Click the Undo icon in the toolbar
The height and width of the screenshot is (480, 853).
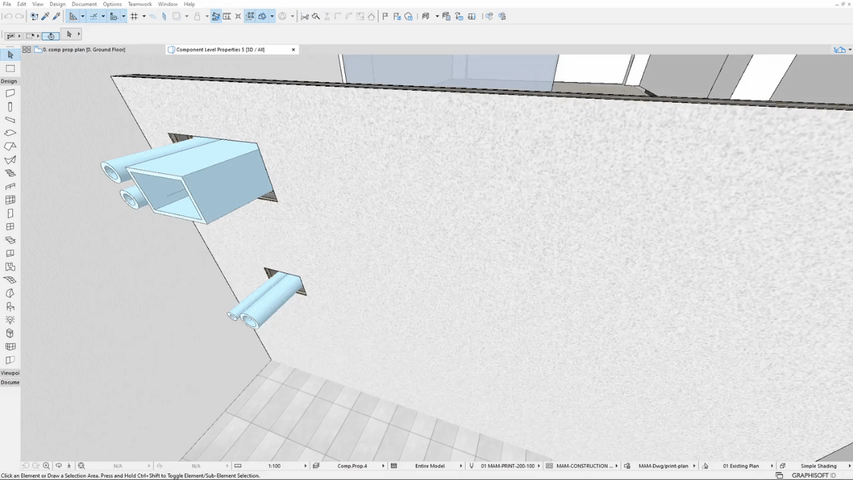[8, 17]
